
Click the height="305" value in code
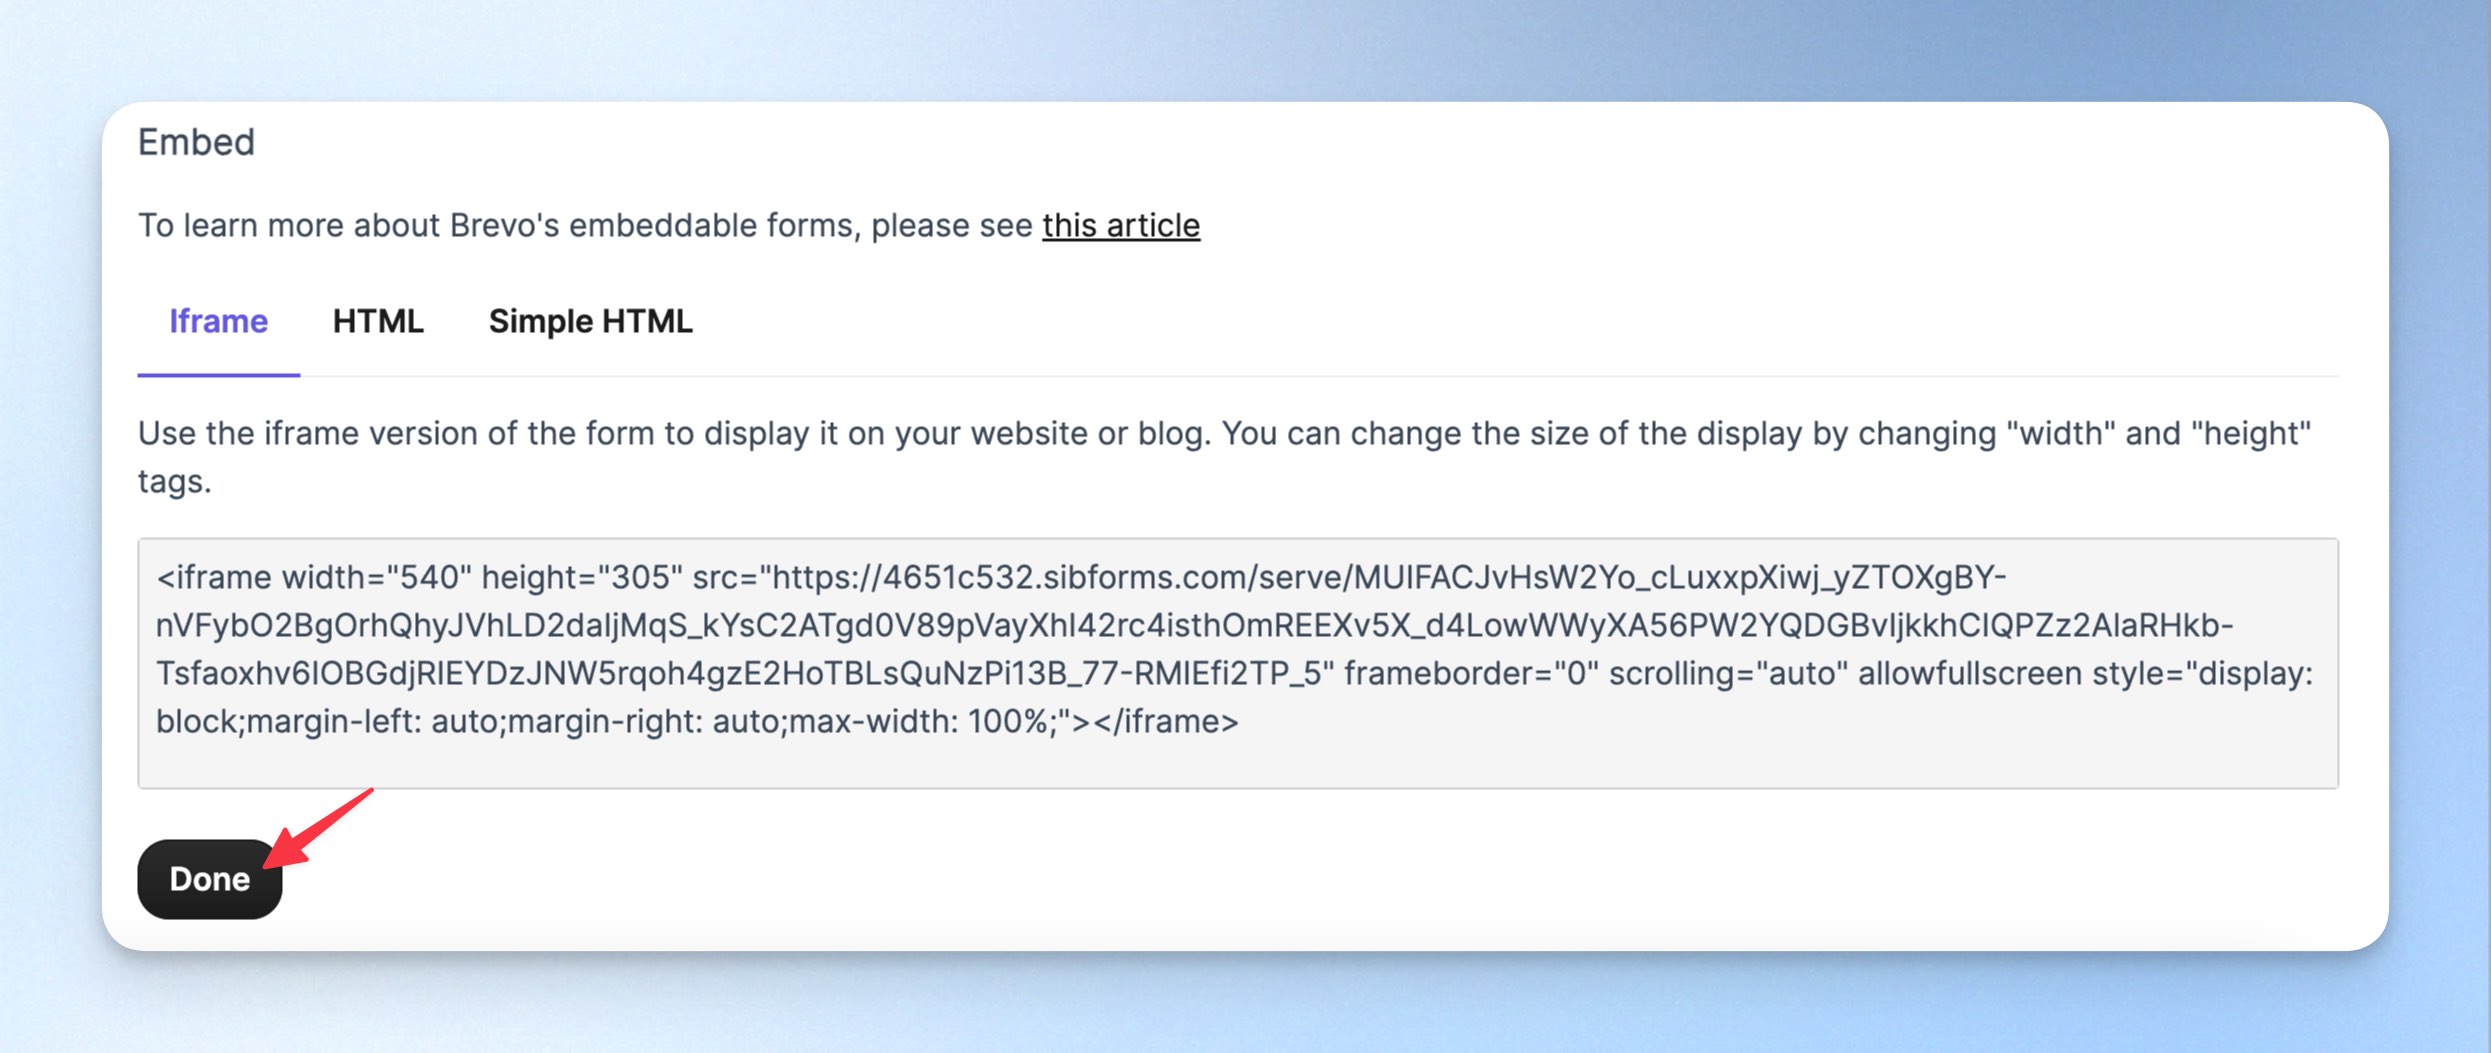582,577
